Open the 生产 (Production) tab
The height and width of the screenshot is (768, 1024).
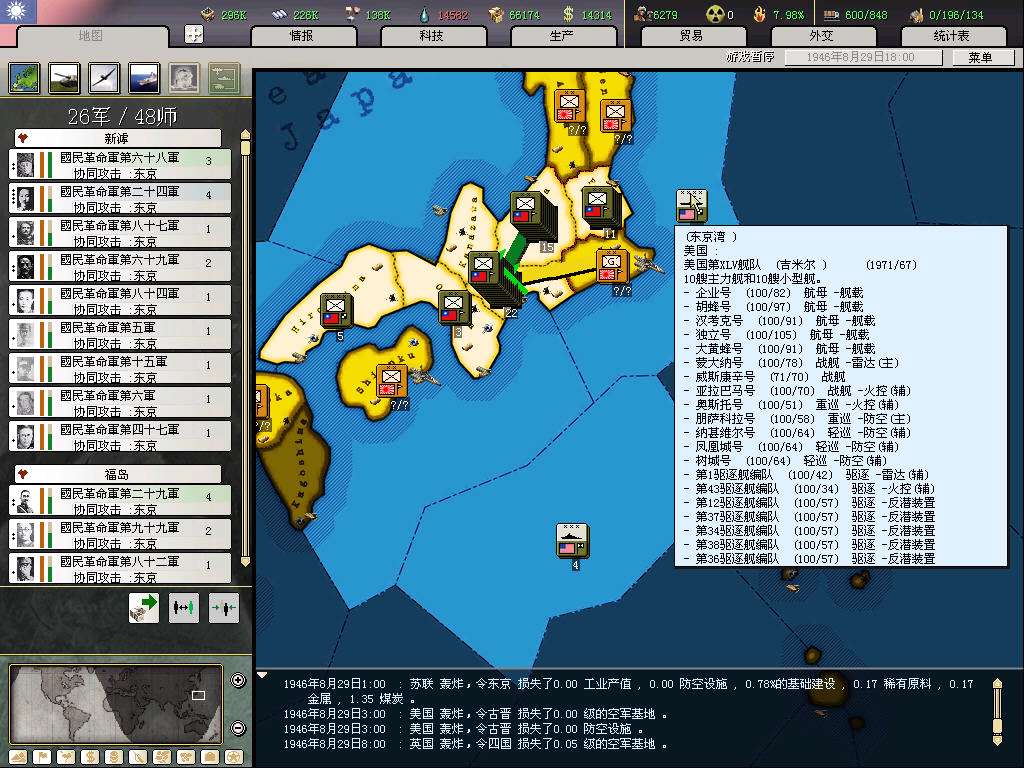coord(562,36)
